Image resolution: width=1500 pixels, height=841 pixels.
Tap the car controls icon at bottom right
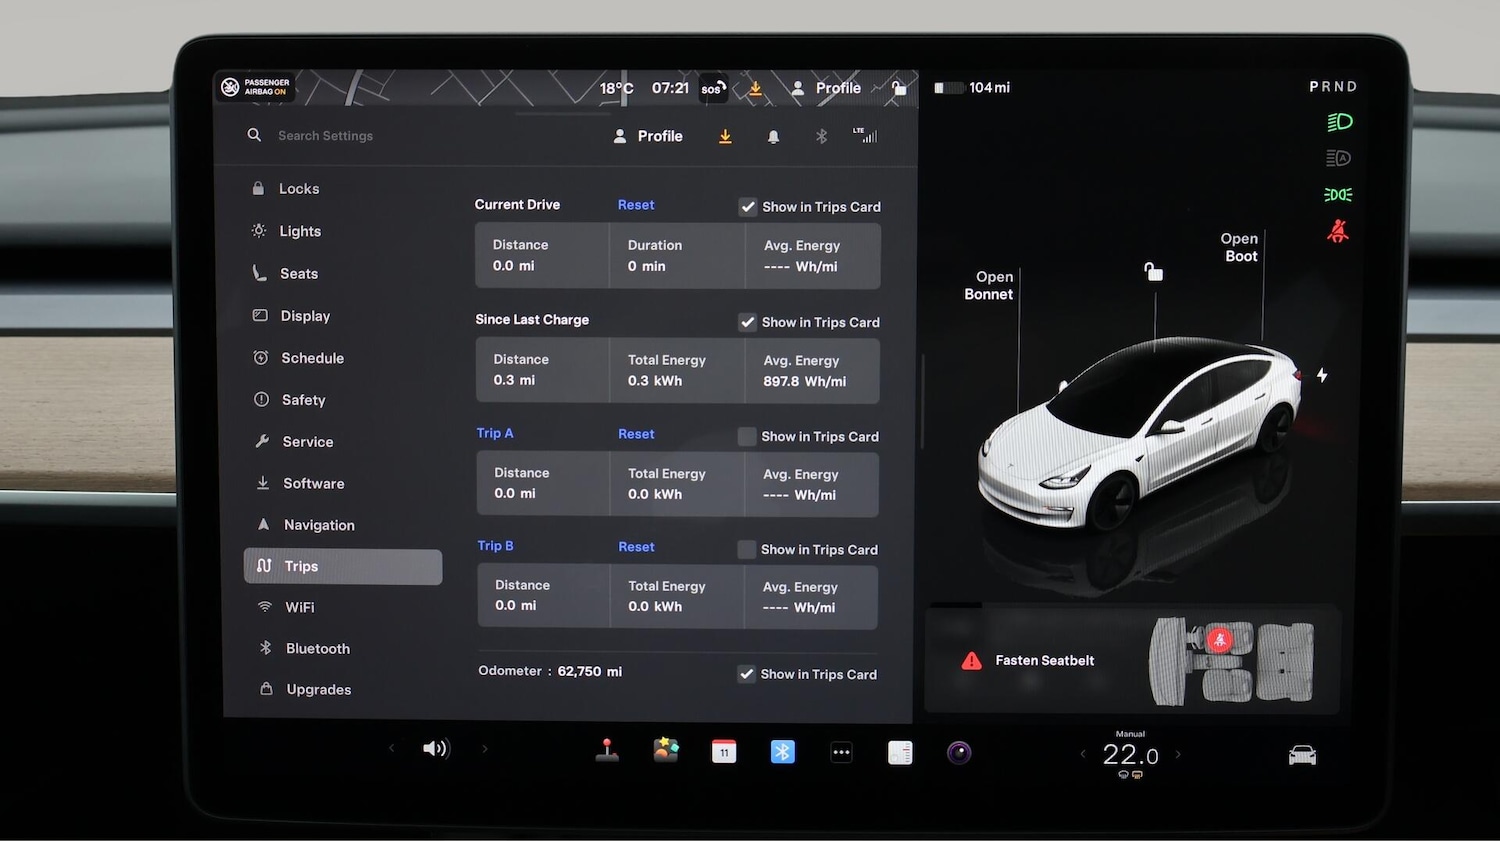[1302, 756]
